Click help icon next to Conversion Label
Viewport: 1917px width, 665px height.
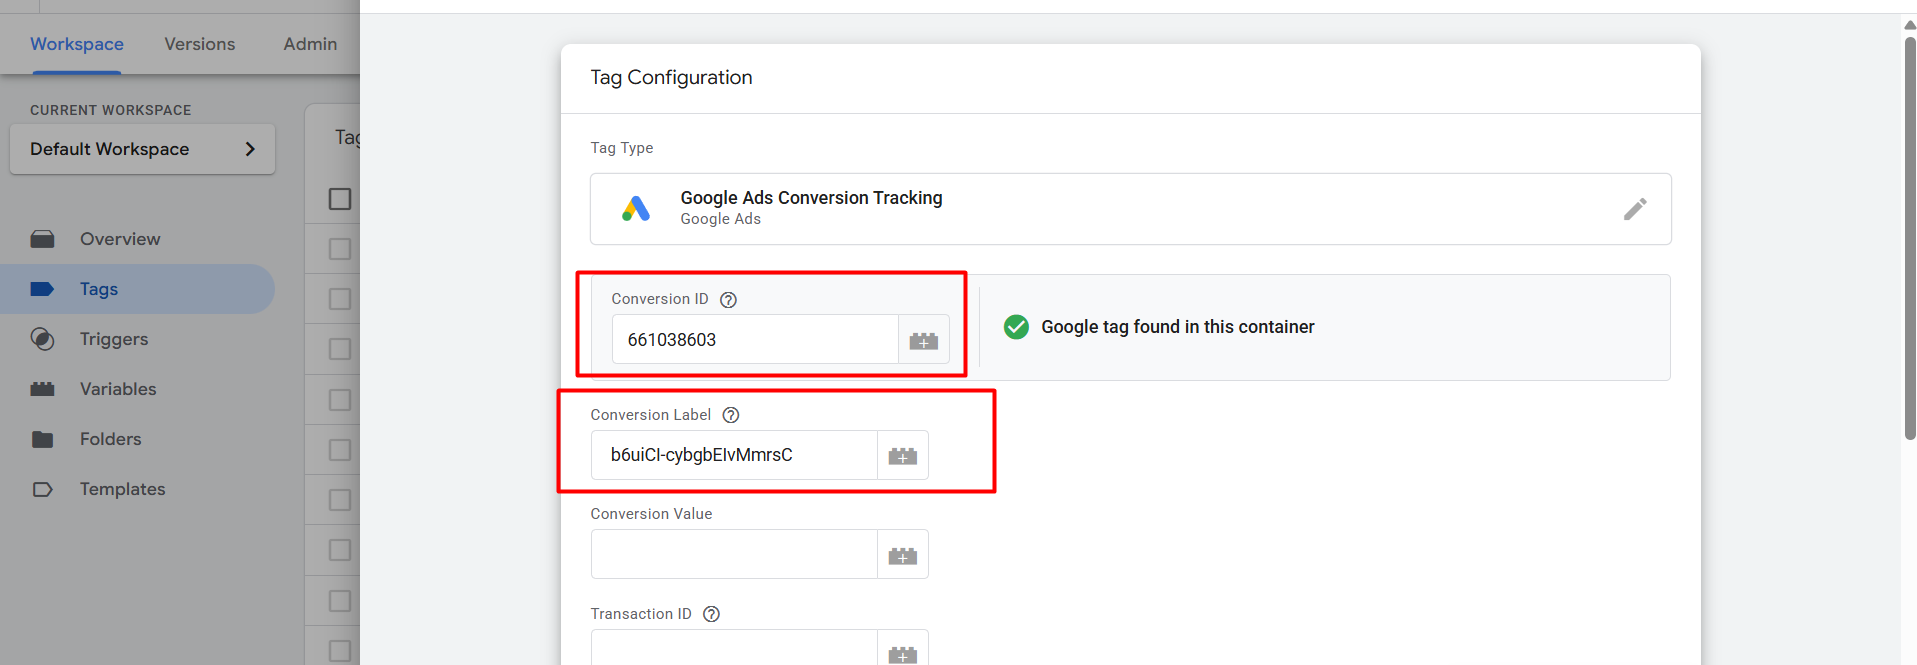pyautogui.click(x=731, y=415)
